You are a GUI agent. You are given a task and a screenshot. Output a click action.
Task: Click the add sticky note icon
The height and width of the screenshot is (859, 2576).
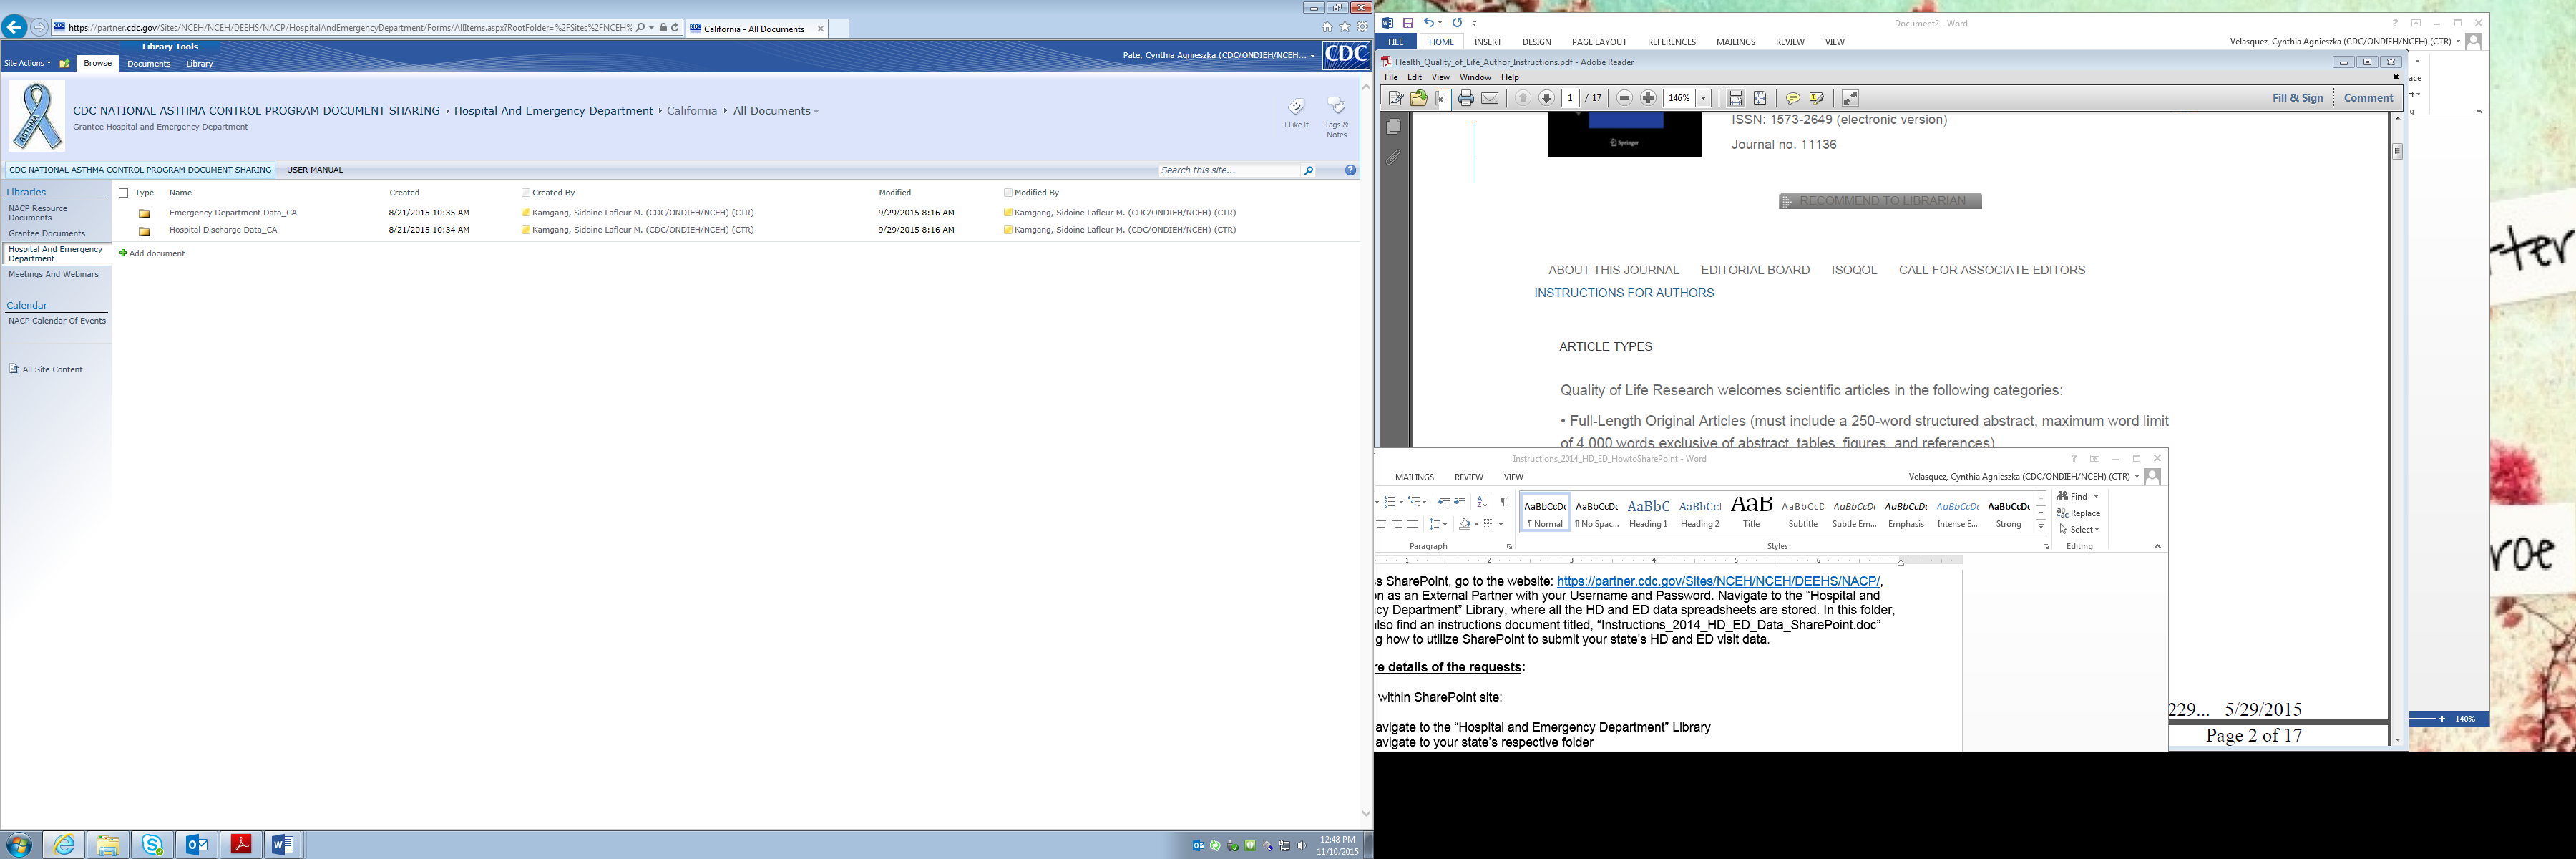tap(1792, 98)
